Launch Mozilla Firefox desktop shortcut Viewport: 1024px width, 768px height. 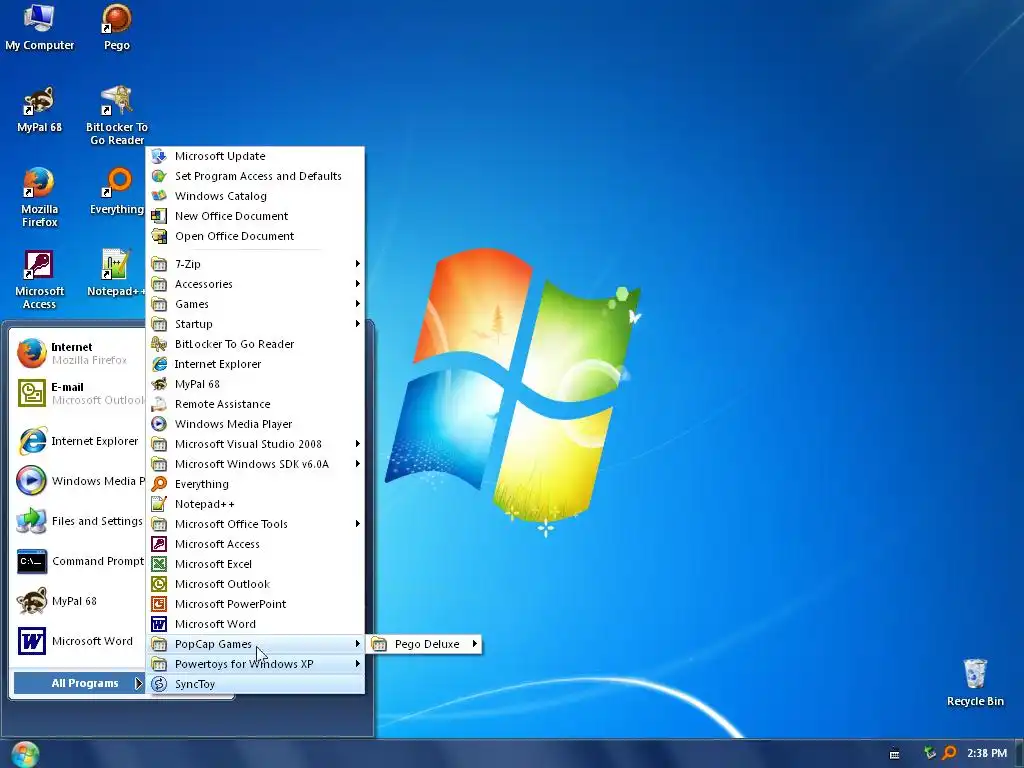pyautogui.click(x=39, y=197)
